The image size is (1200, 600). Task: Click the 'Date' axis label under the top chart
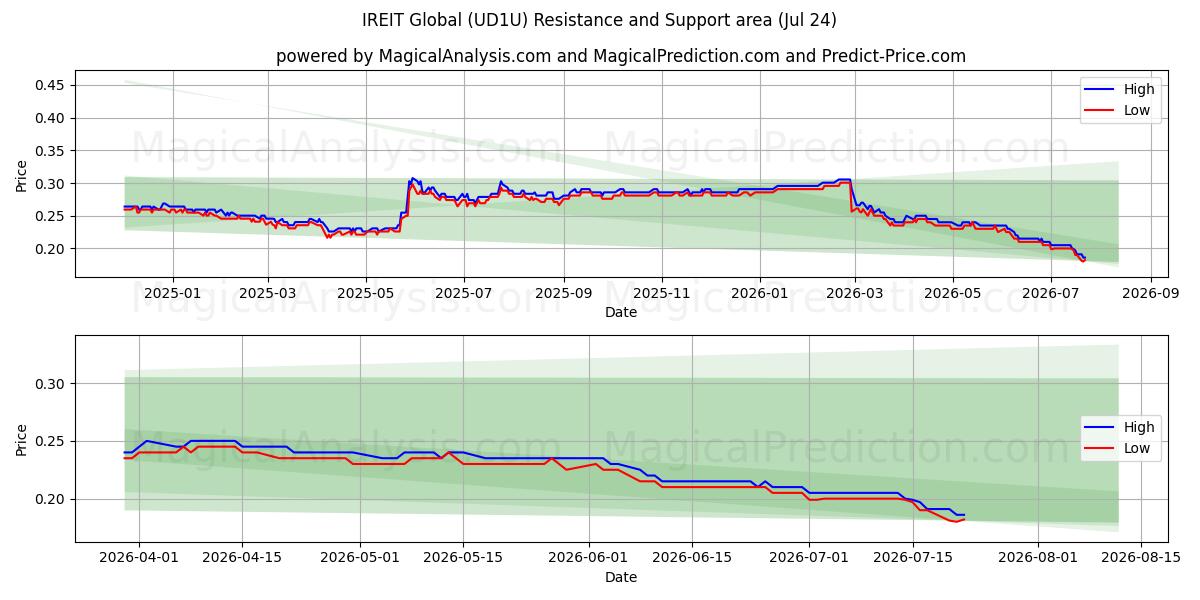(620, 313)
